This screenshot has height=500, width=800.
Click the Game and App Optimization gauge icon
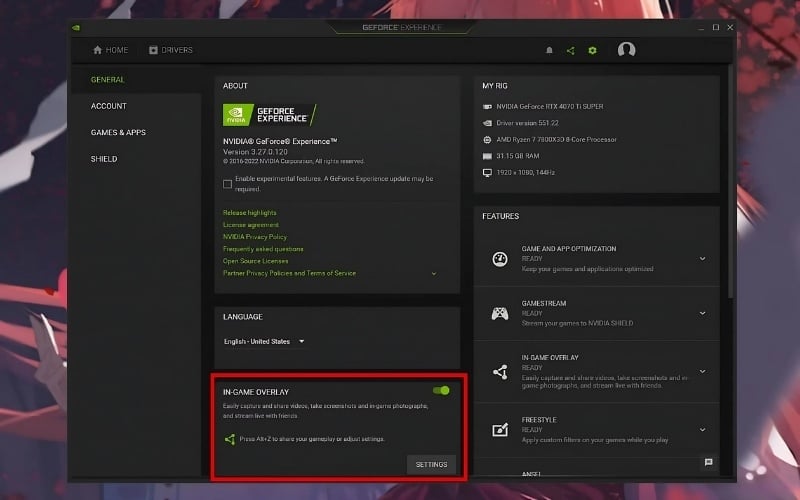click(500, 259)
